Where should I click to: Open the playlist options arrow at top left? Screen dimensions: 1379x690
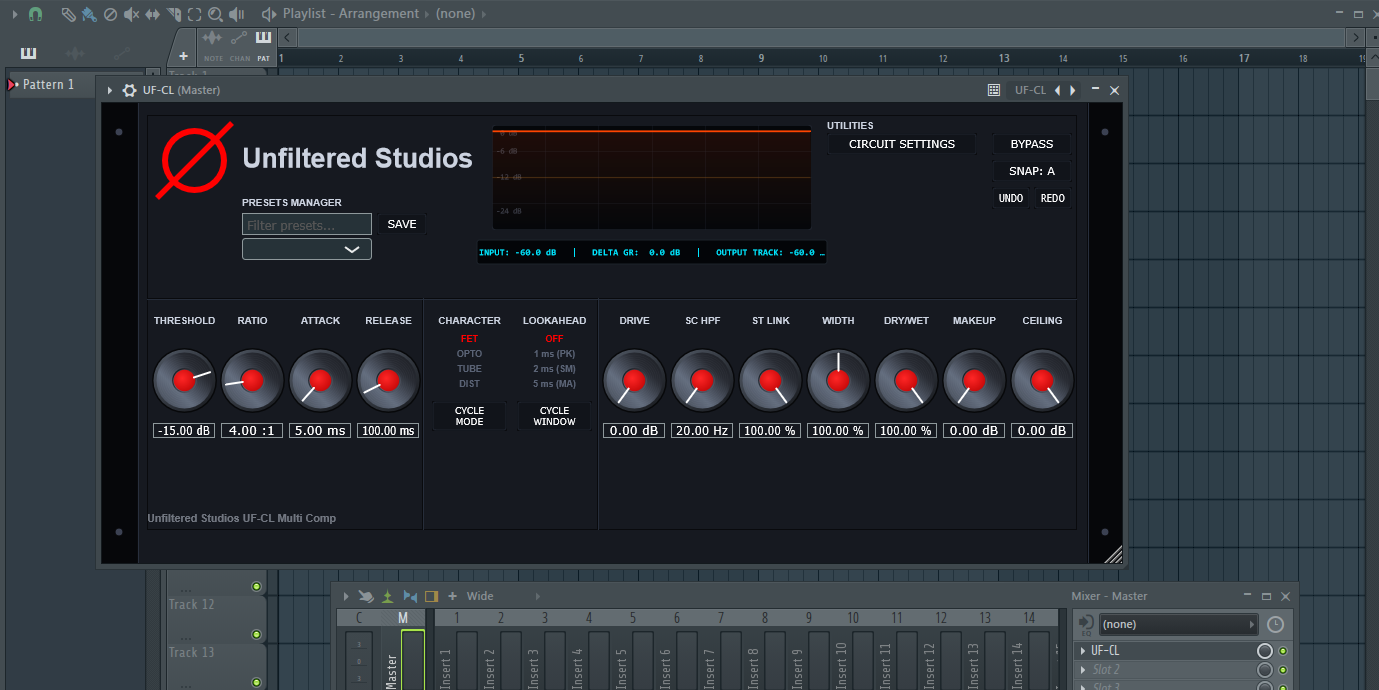[x=14, y=14]
